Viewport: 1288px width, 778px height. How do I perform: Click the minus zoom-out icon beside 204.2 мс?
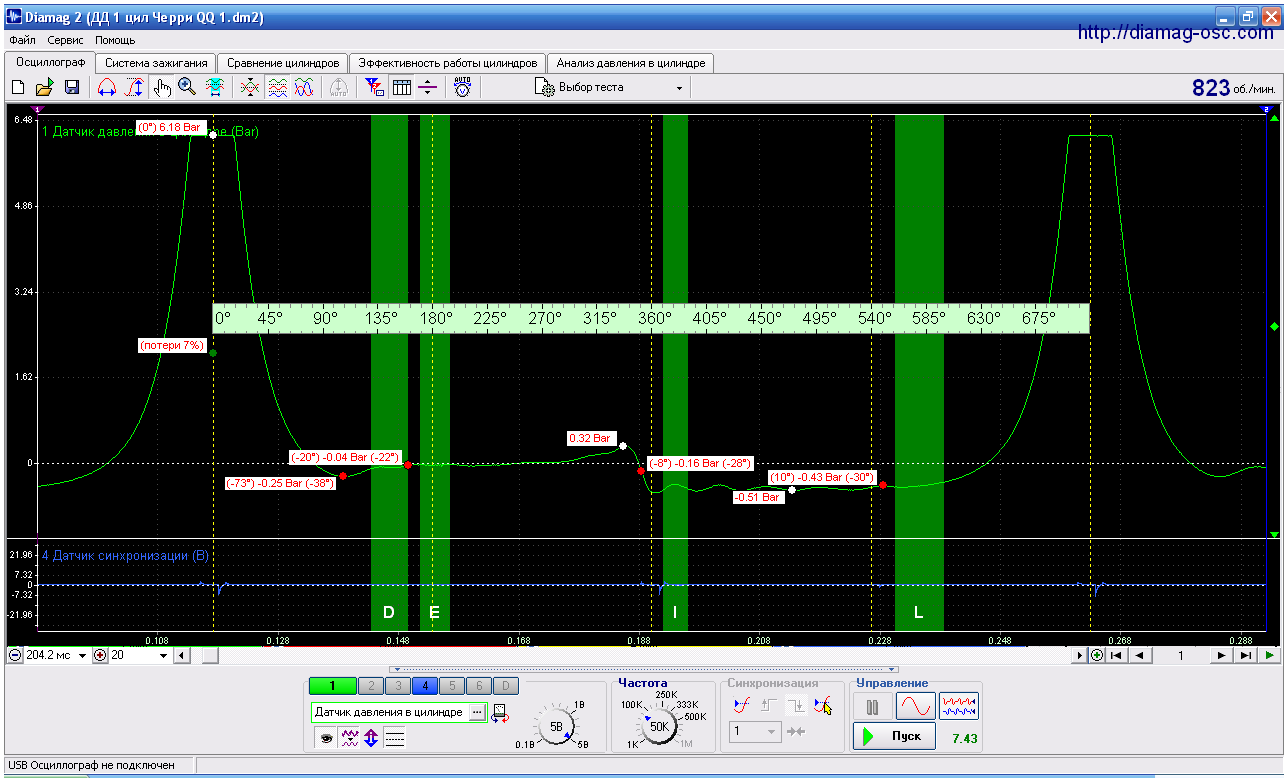click(x=15, y=656)
